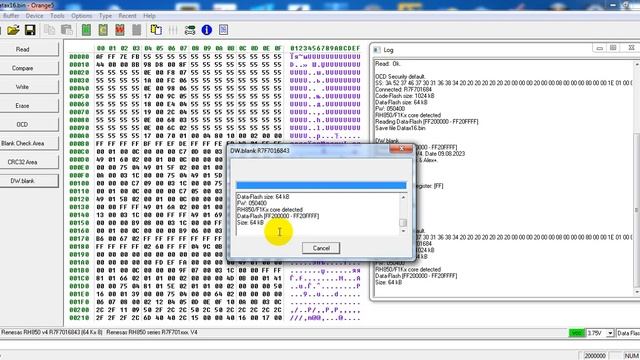The height and width of the screenshot is (360, 640).
Task: Click the blue progress bar in dialog
Action: click(321, 185)
